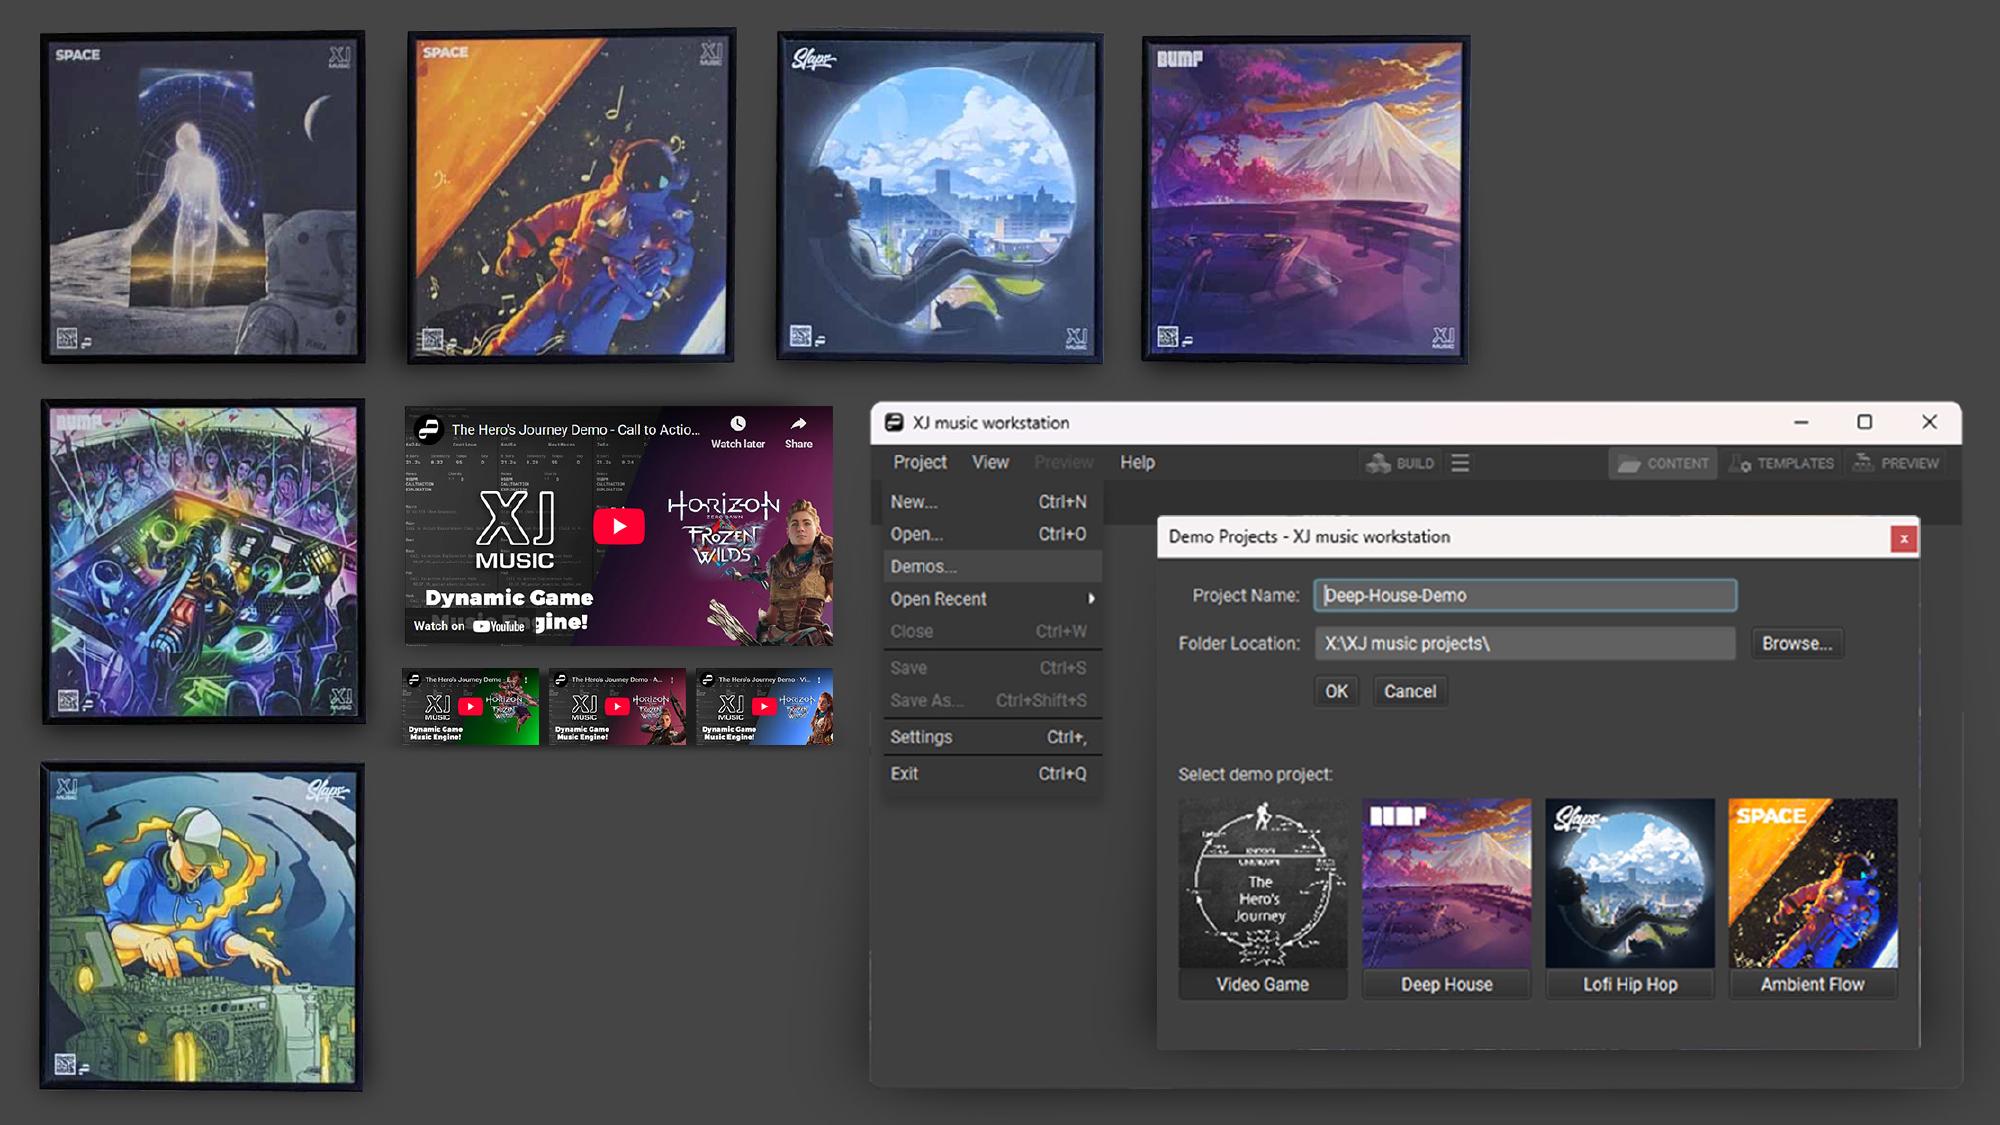This screenshot has width=2000, height=1125.
Task: Click the Help menu item
Action: (x=1139, y=463)
